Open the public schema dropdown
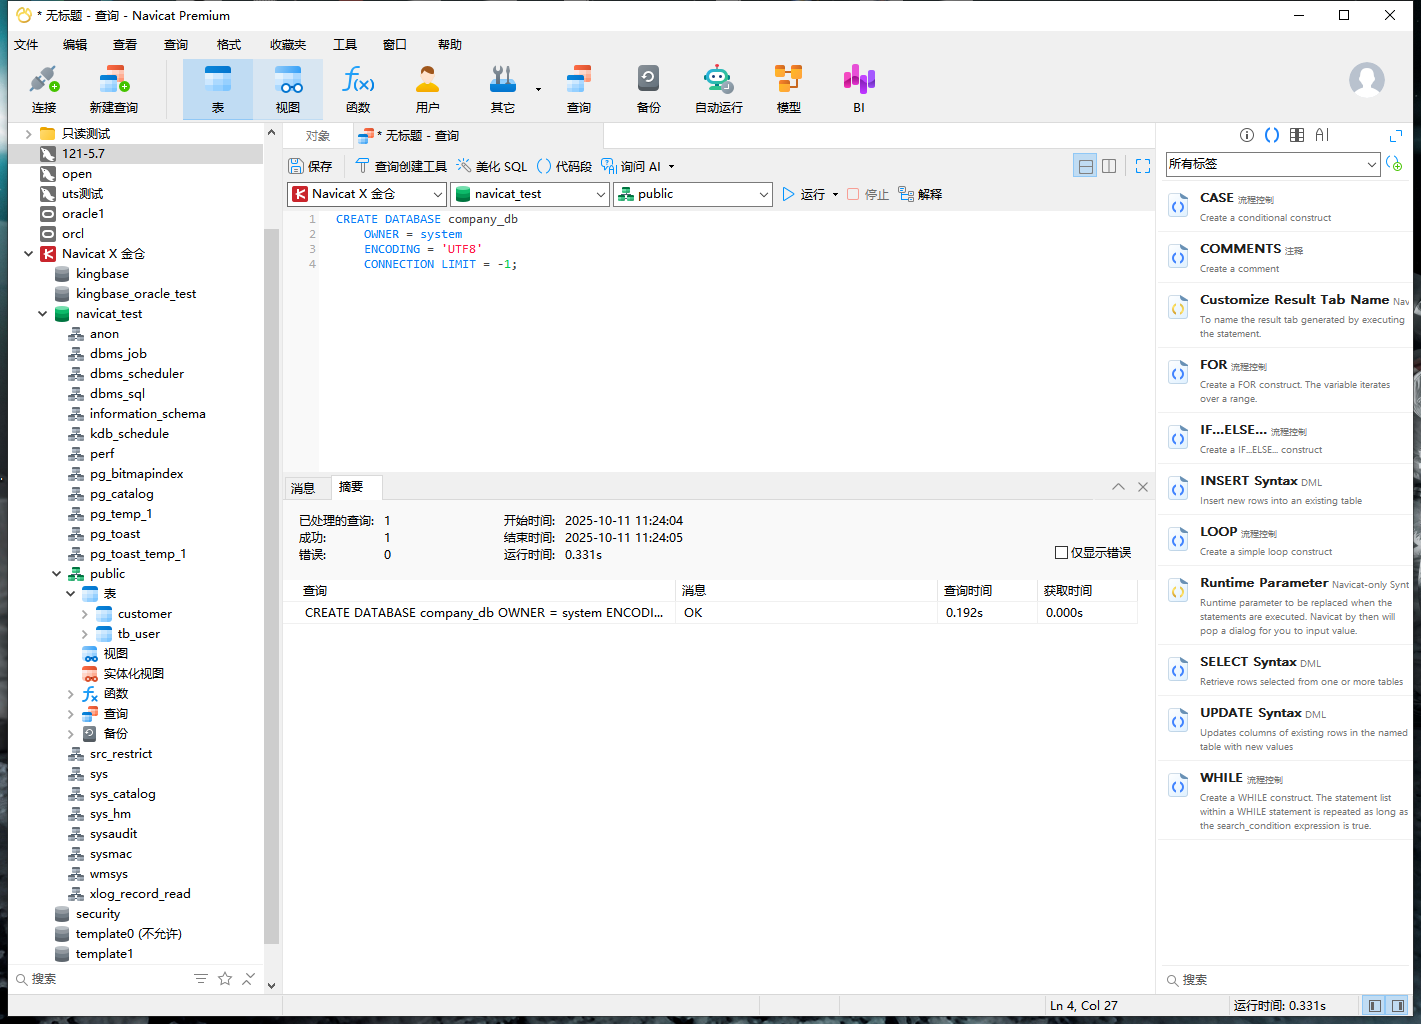Viewport: 1421px width, 1024px height. coord(693,194)
